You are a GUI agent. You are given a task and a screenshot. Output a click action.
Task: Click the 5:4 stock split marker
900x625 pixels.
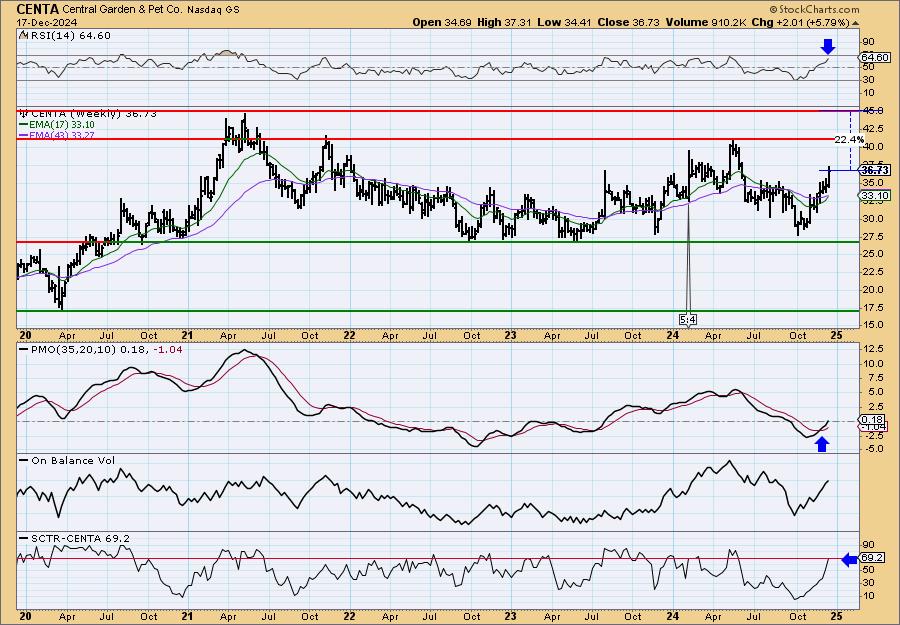[x=688, y=319]
